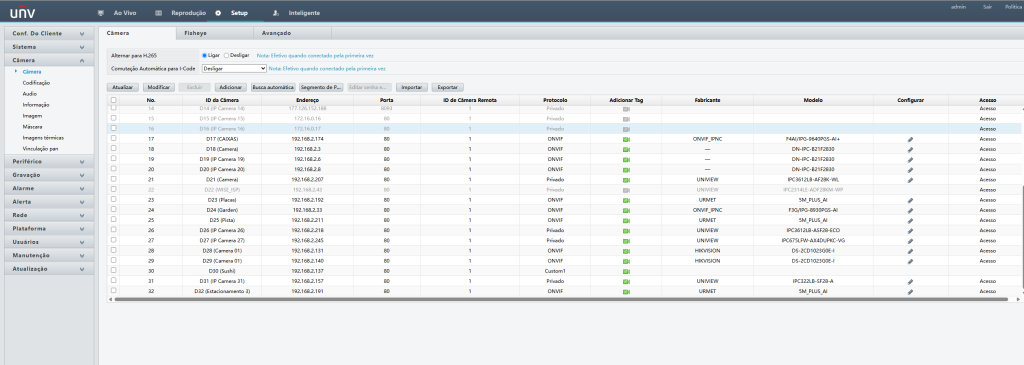Click the Segmento de P... button
This screenshot has height=365, width=1024.
pos(321,87)
